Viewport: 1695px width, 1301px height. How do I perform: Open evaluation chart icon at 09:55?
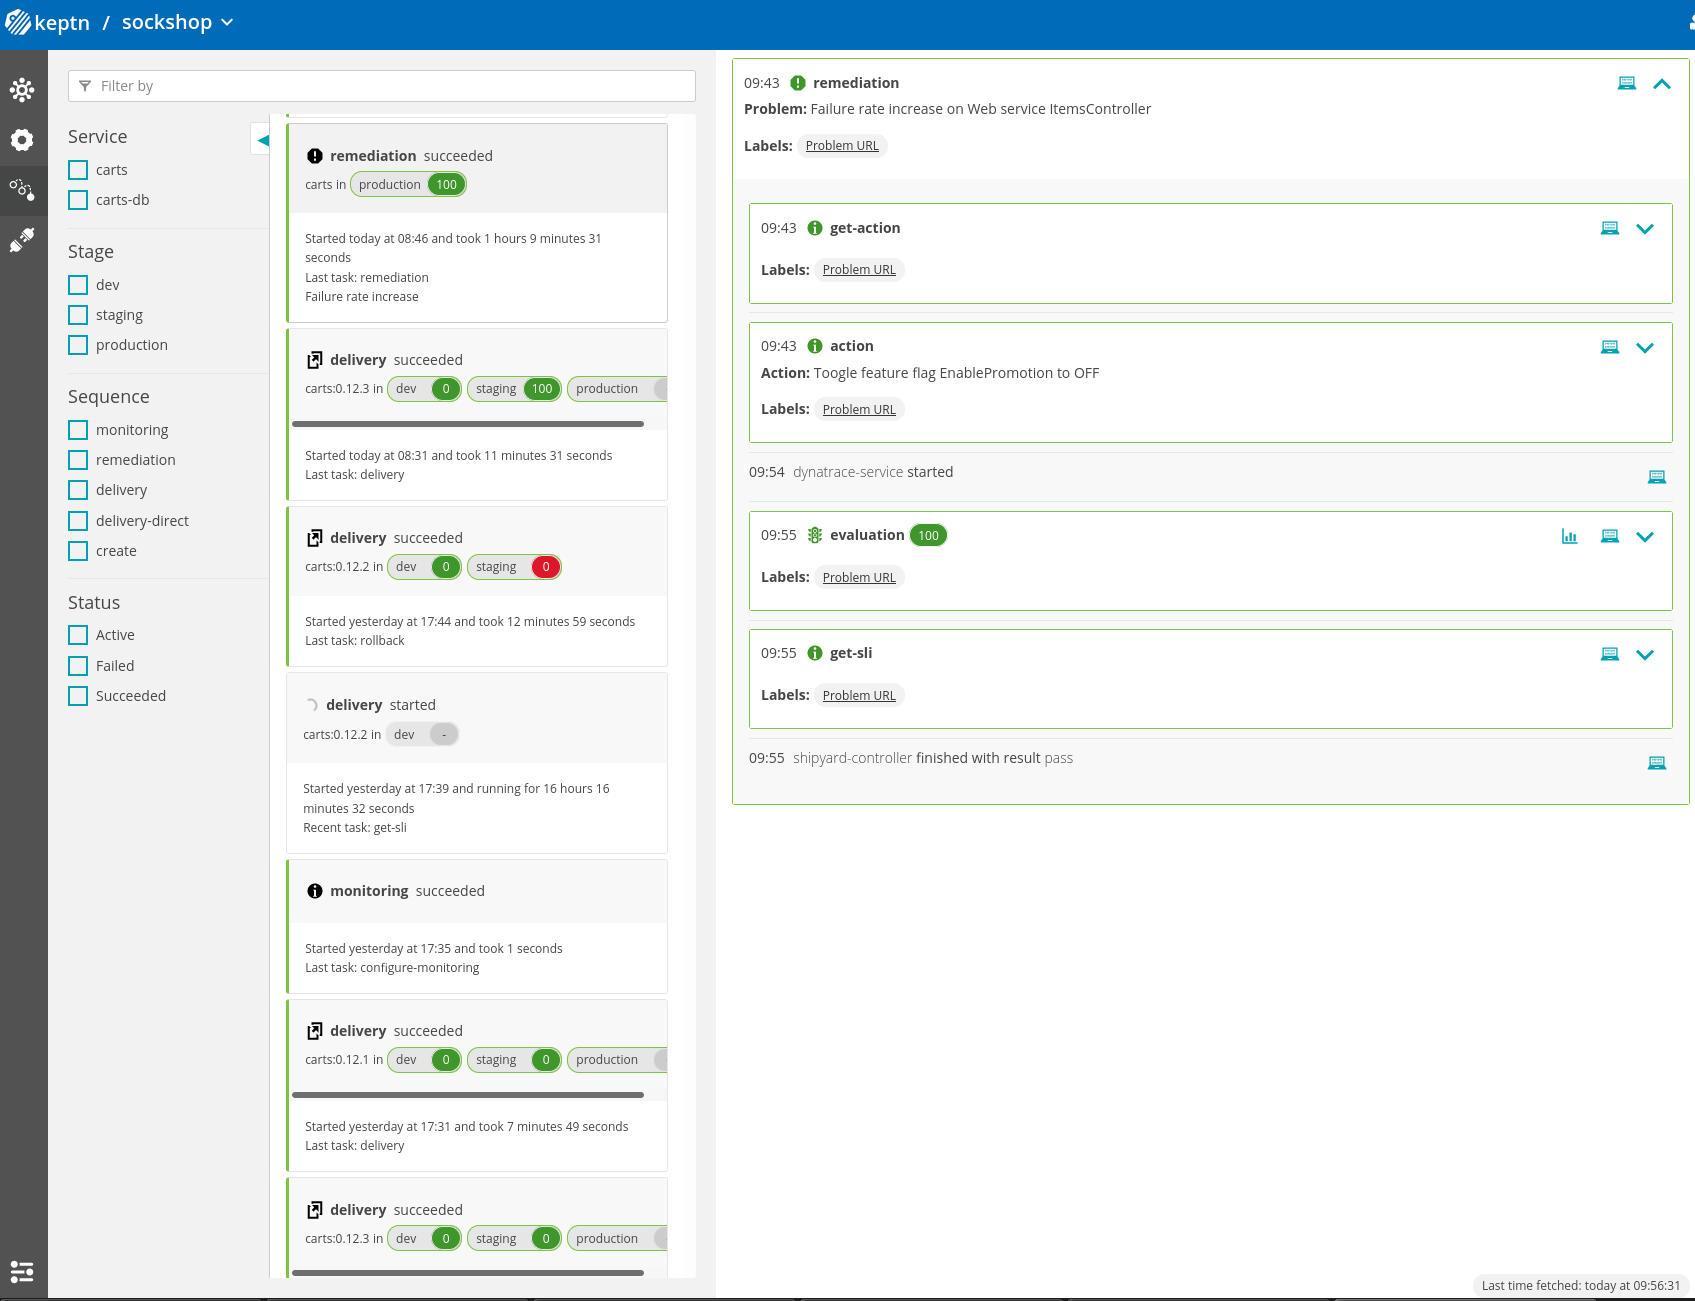pyautogui.click(x=1570, y=536)
